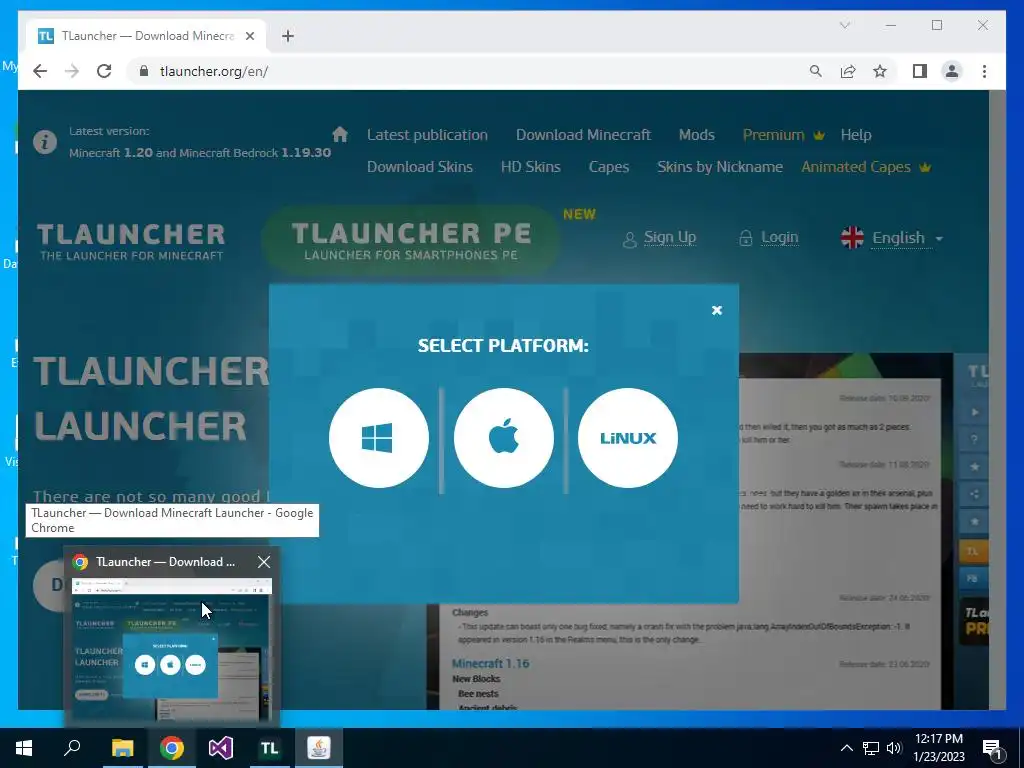Image resolution: width=1024 pixels, height=768 pixels.
Task: Click the Chrome window preview thumbnail
Action: (172, 649)
